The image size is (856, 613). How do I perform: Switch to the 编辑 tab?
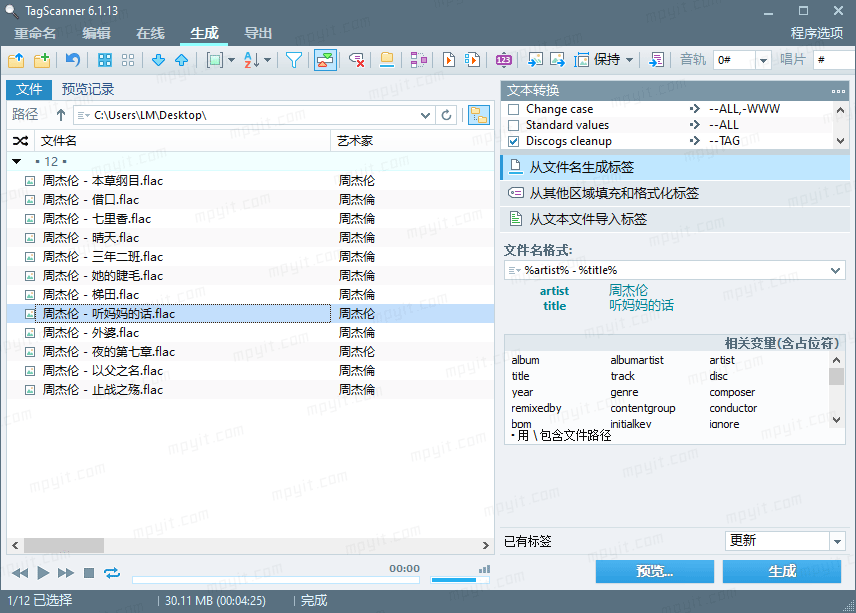coord(97,33)
